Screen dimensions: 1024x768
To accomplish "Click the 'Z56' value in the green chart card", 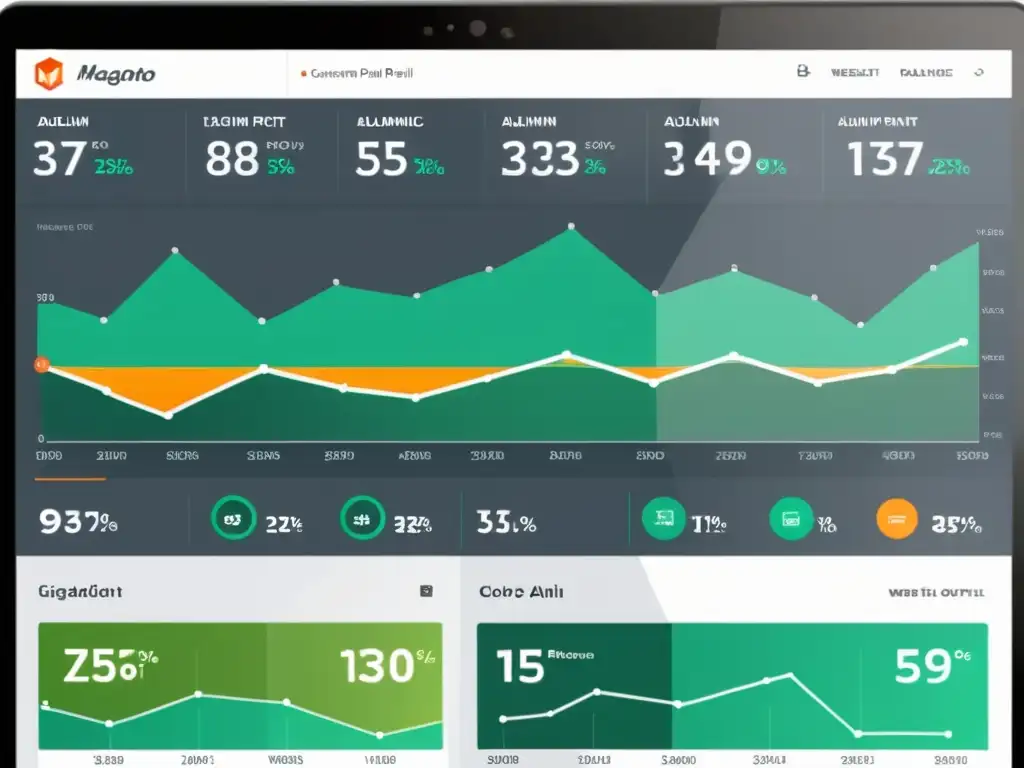I will pos(103,666).
